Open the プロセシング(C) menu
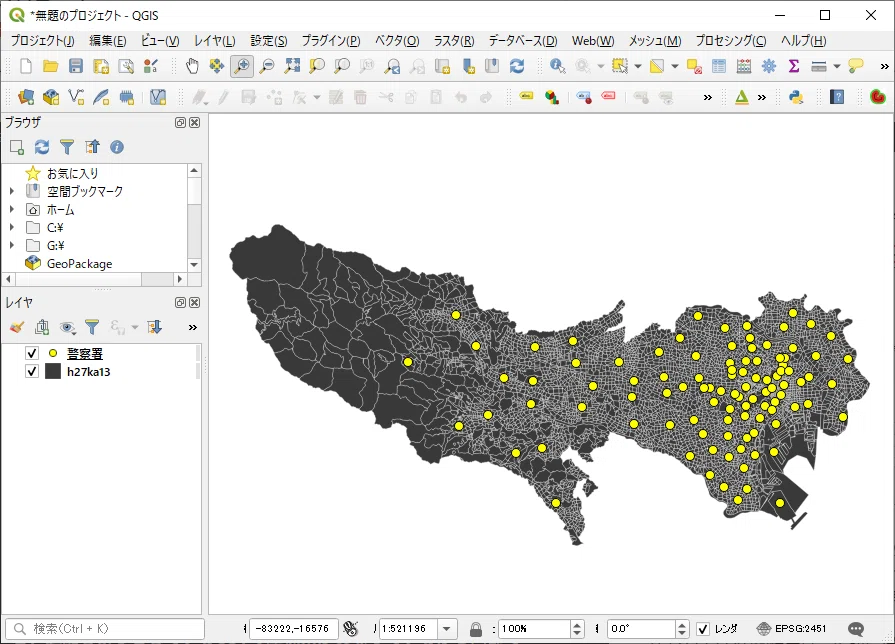The height and width of the screenshot is (644, 895). click(731, 41)
